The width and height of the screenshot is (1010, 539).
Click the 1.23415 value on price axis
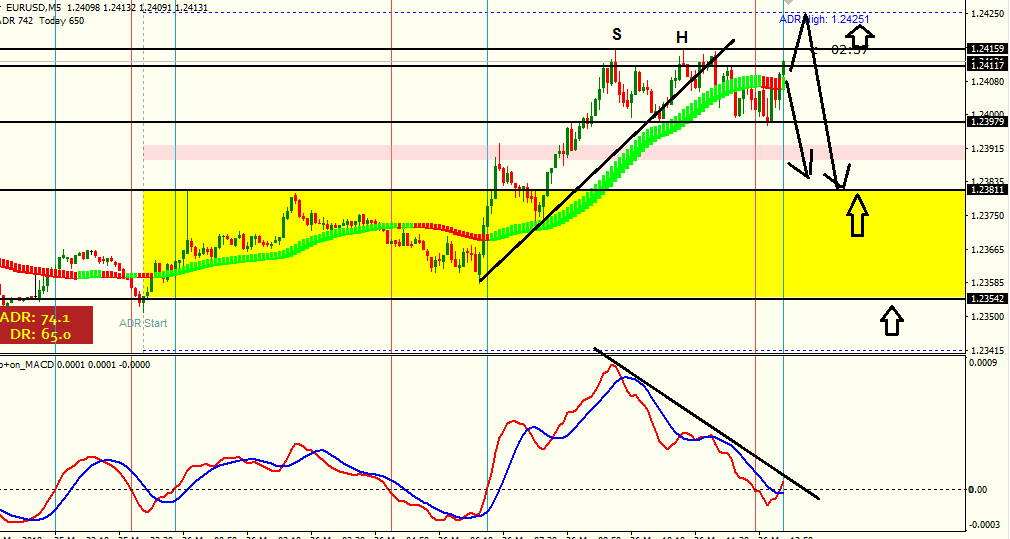[987, 350]
